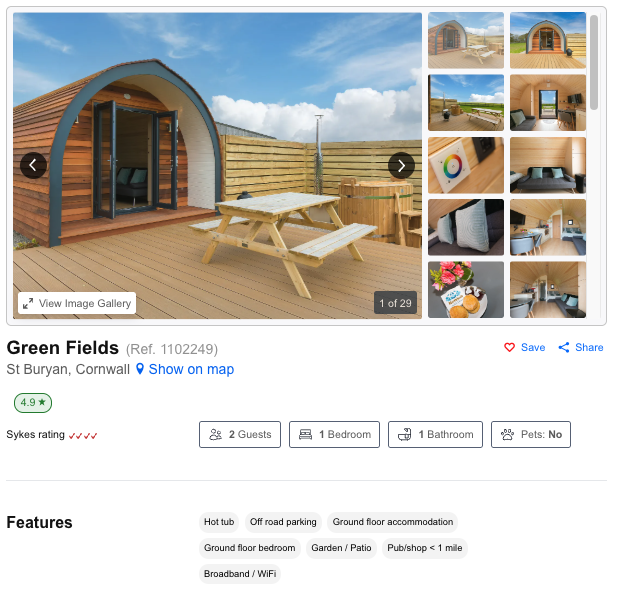Click the guests icon in 2 Guests box

click(216, 434)
